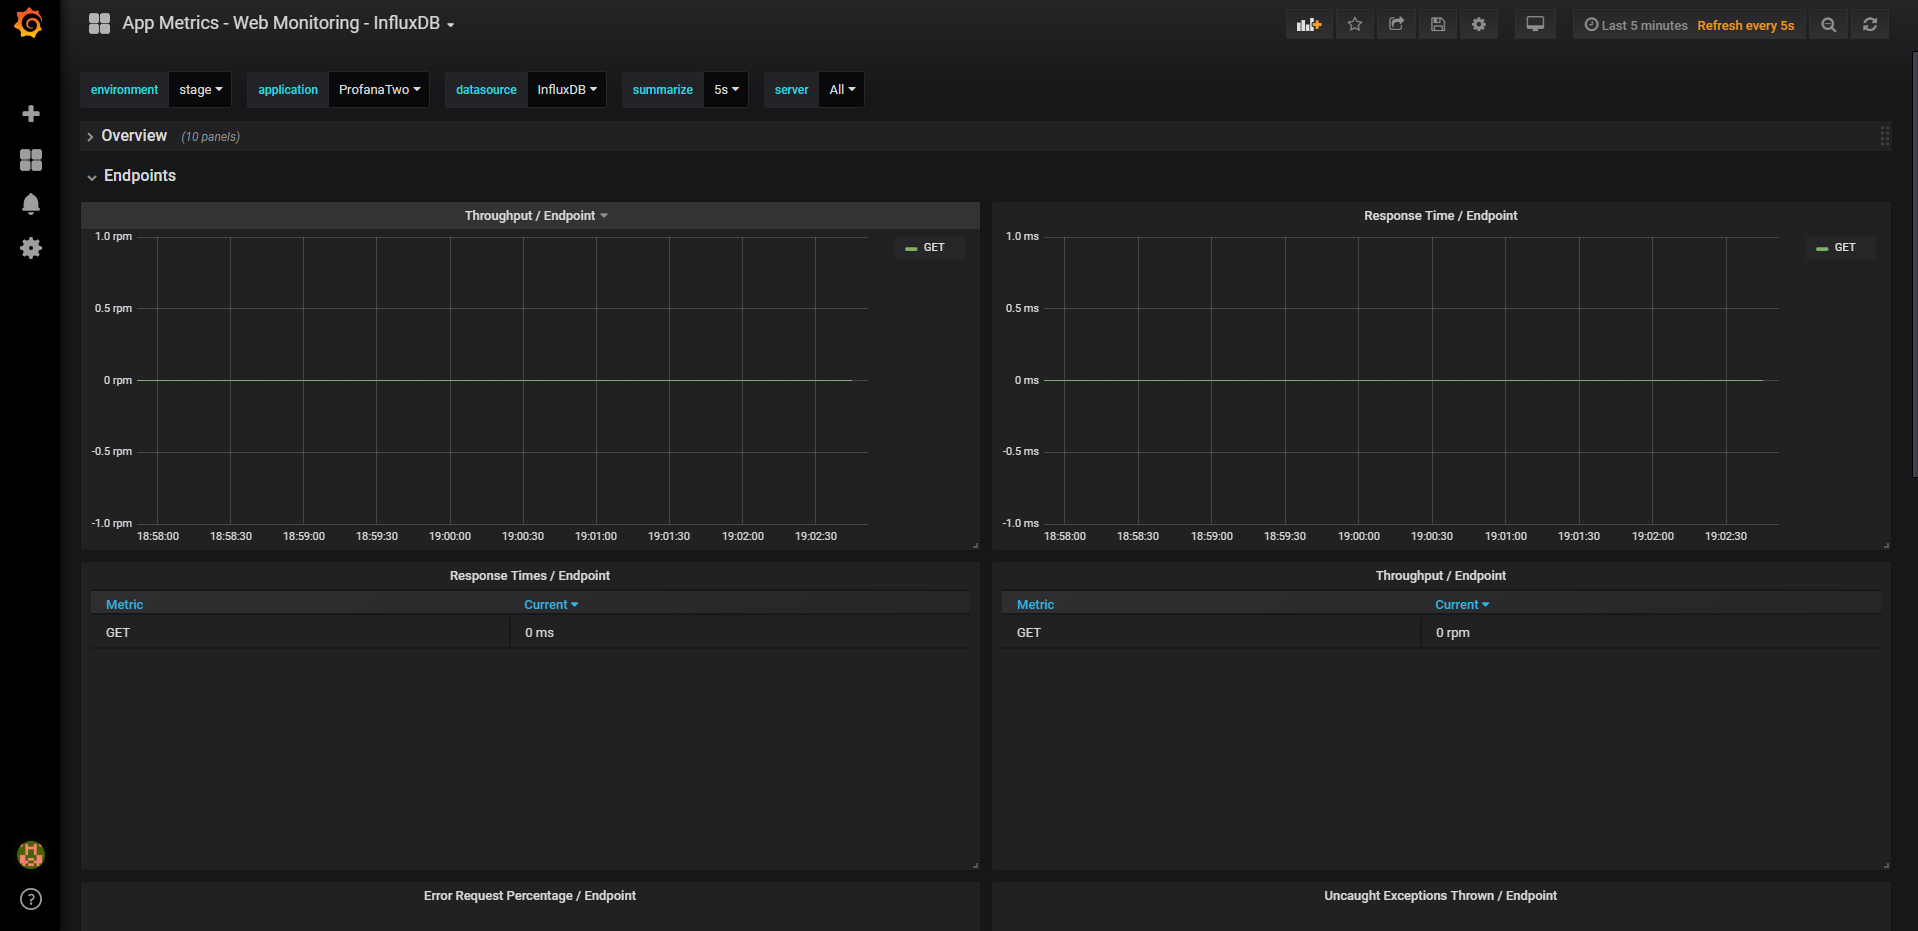Image resolution: width=1918 pixels, height=931 pixels.
Task: Expand the Overview row
Action: coord(134,136)
